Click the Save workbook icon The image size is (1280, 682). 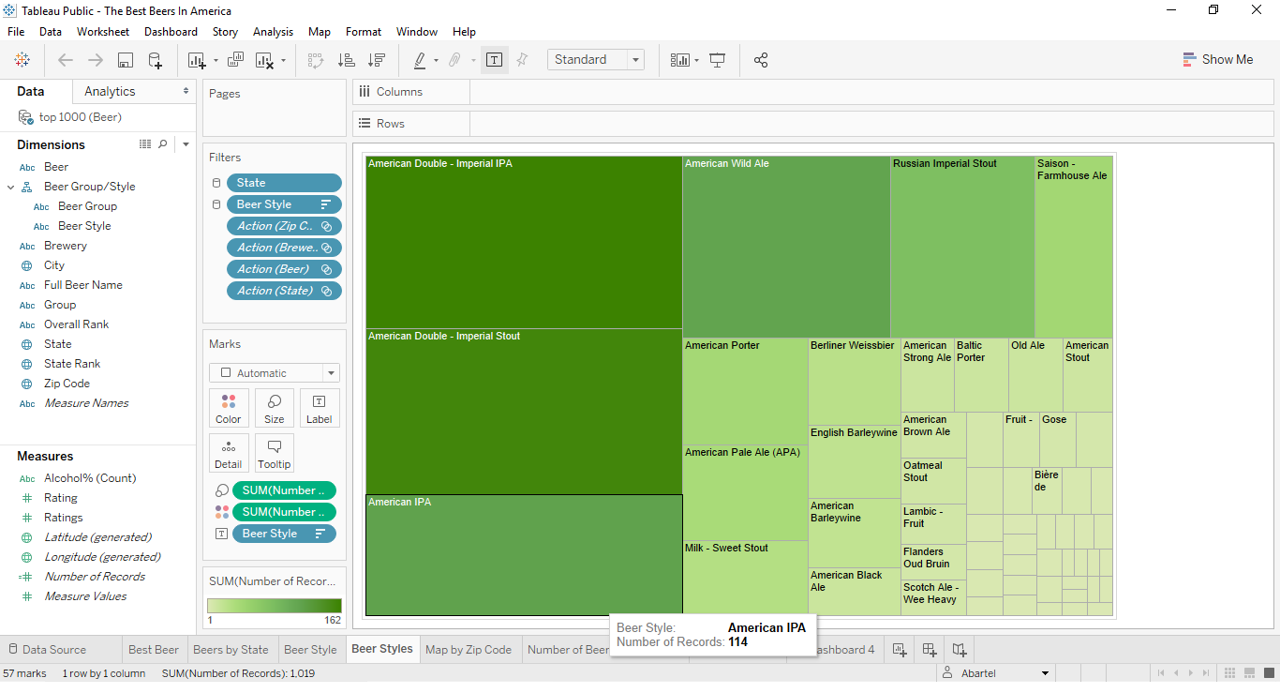click(x=125, y=60)
